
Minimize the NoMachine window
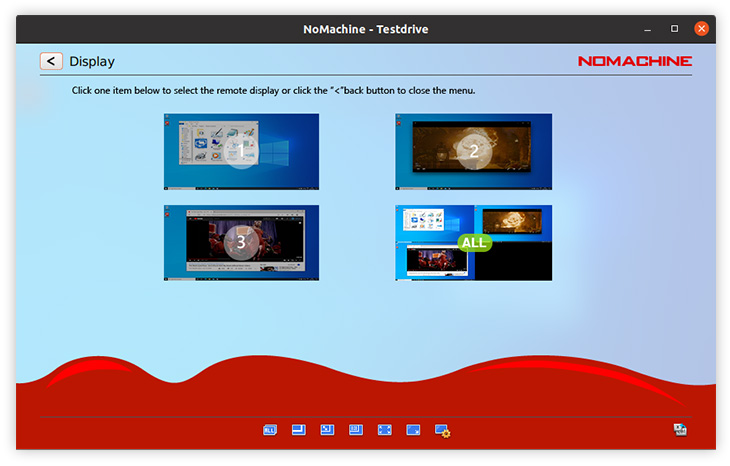pos(647,29)
